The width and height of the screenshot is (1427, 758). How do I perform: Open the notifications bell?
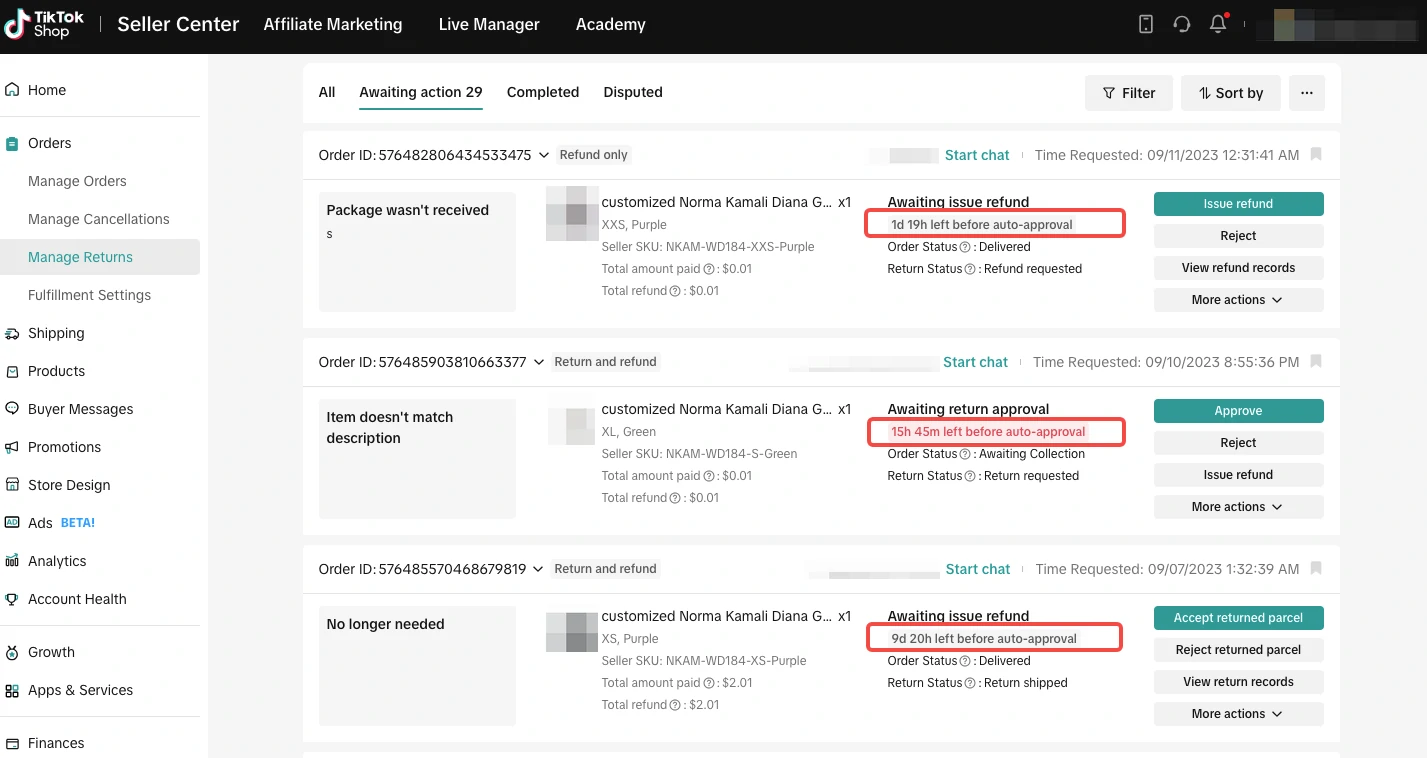(x=1218, y=25)
